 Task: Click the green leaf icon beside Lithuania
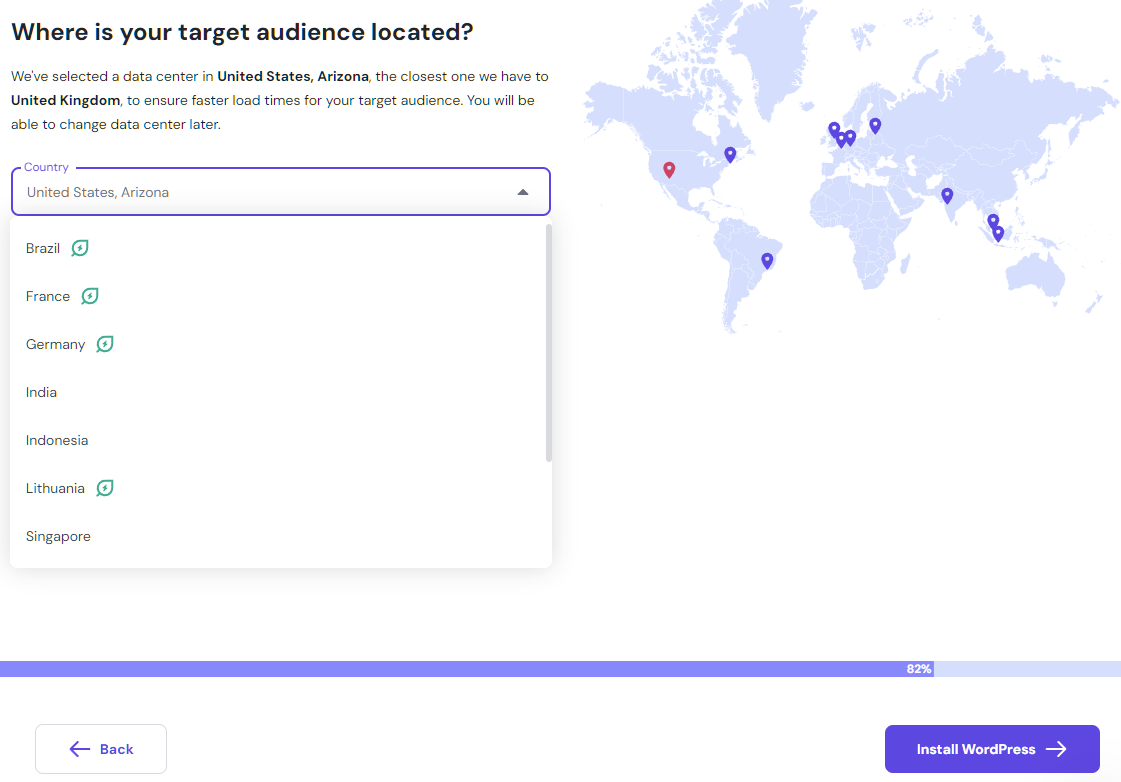click(x=105, y=488)
